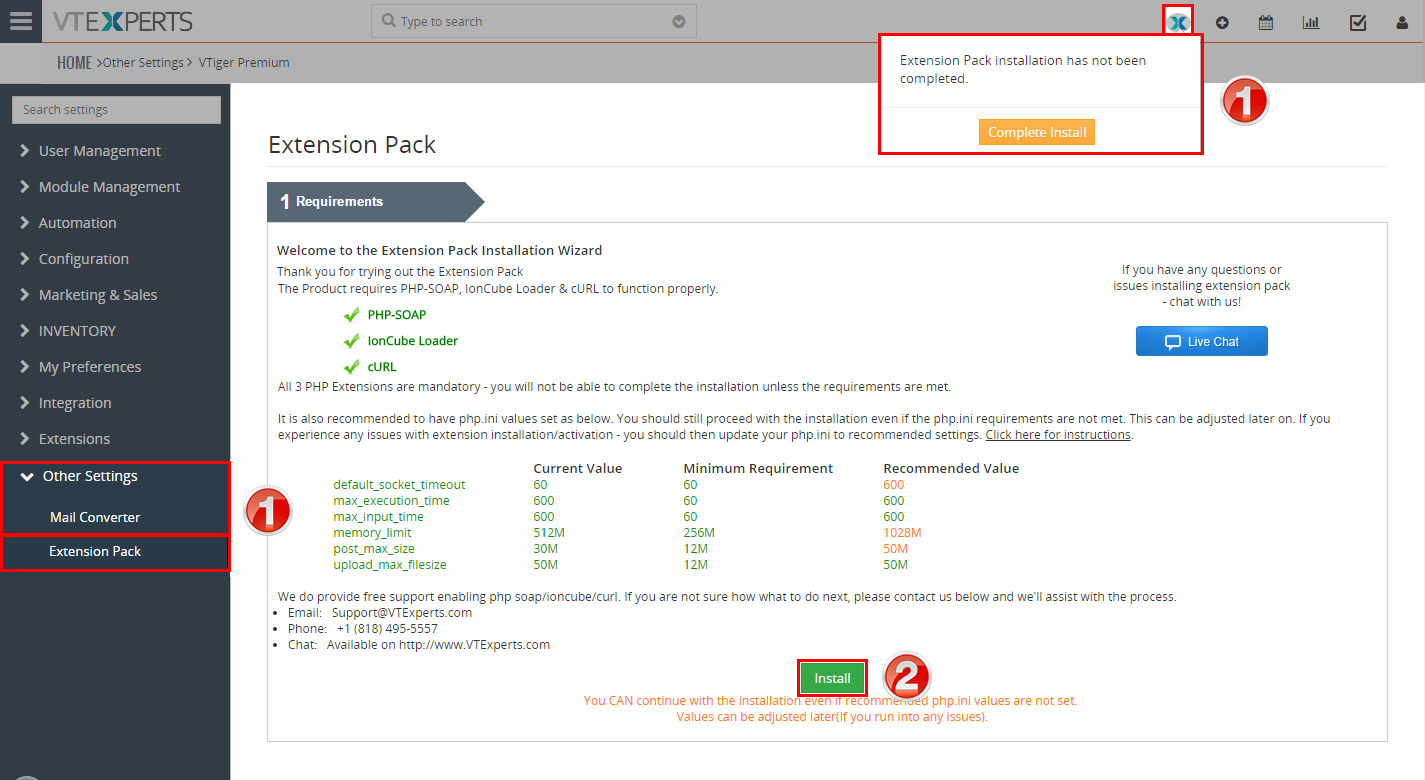The image size is (1425, 780).
Task: Click the Extension Pack page heading
Action: 352,145
